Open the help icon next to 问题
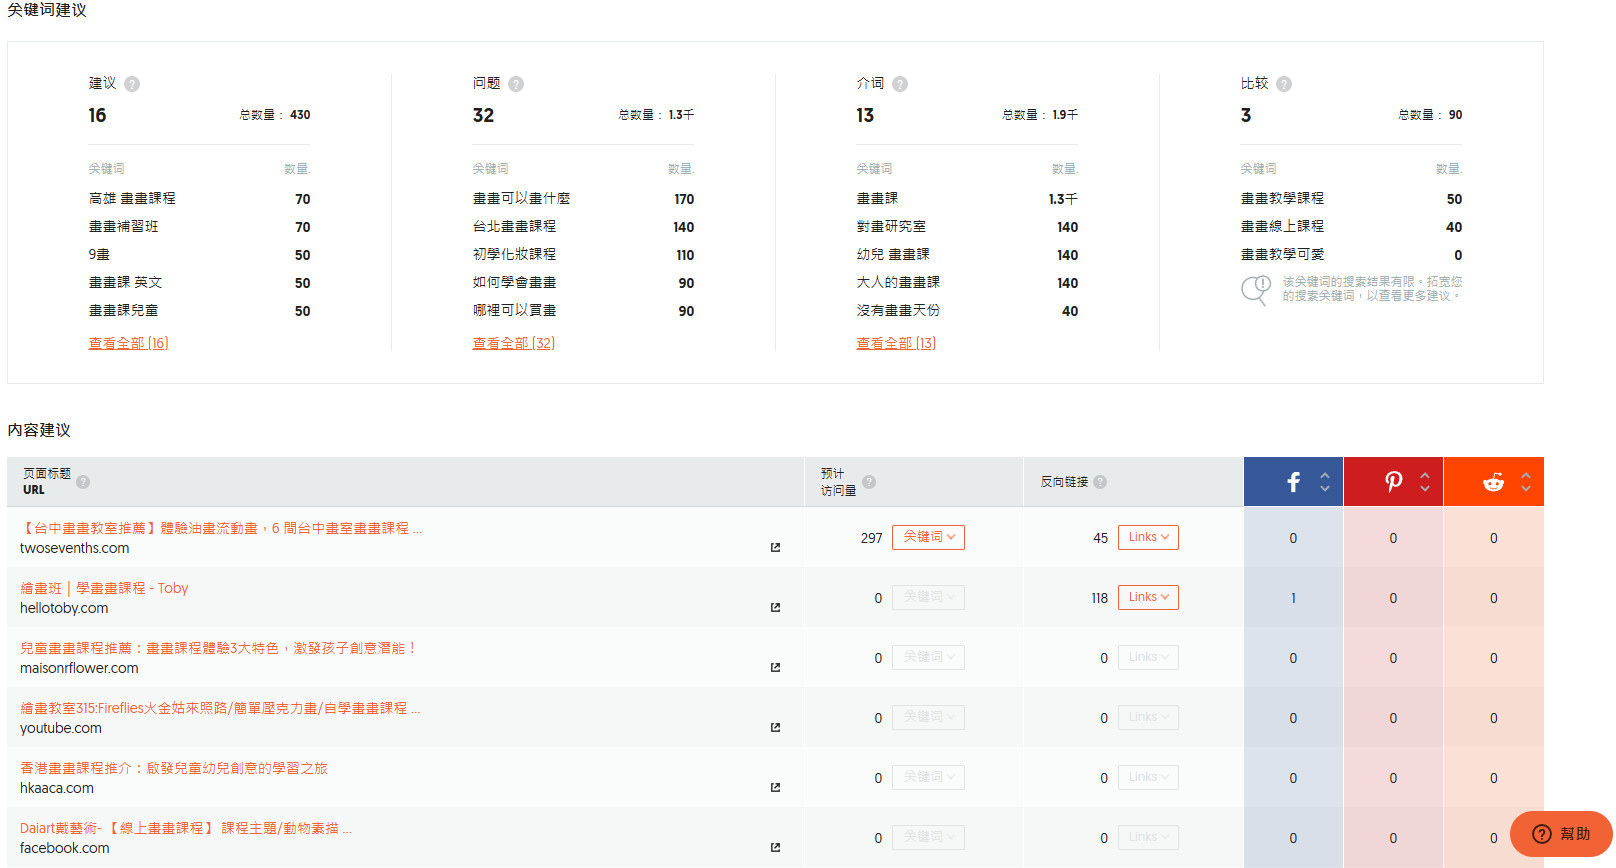 [x=516, y=84]
